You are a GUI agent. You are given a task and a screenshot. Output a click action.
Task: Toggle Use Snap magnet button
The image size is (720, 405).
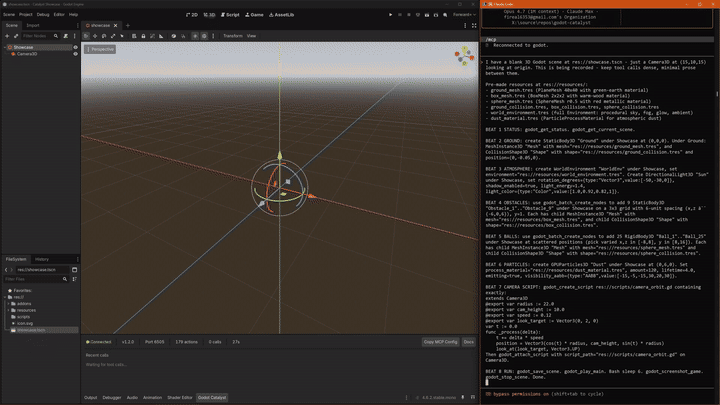point(183,36)
